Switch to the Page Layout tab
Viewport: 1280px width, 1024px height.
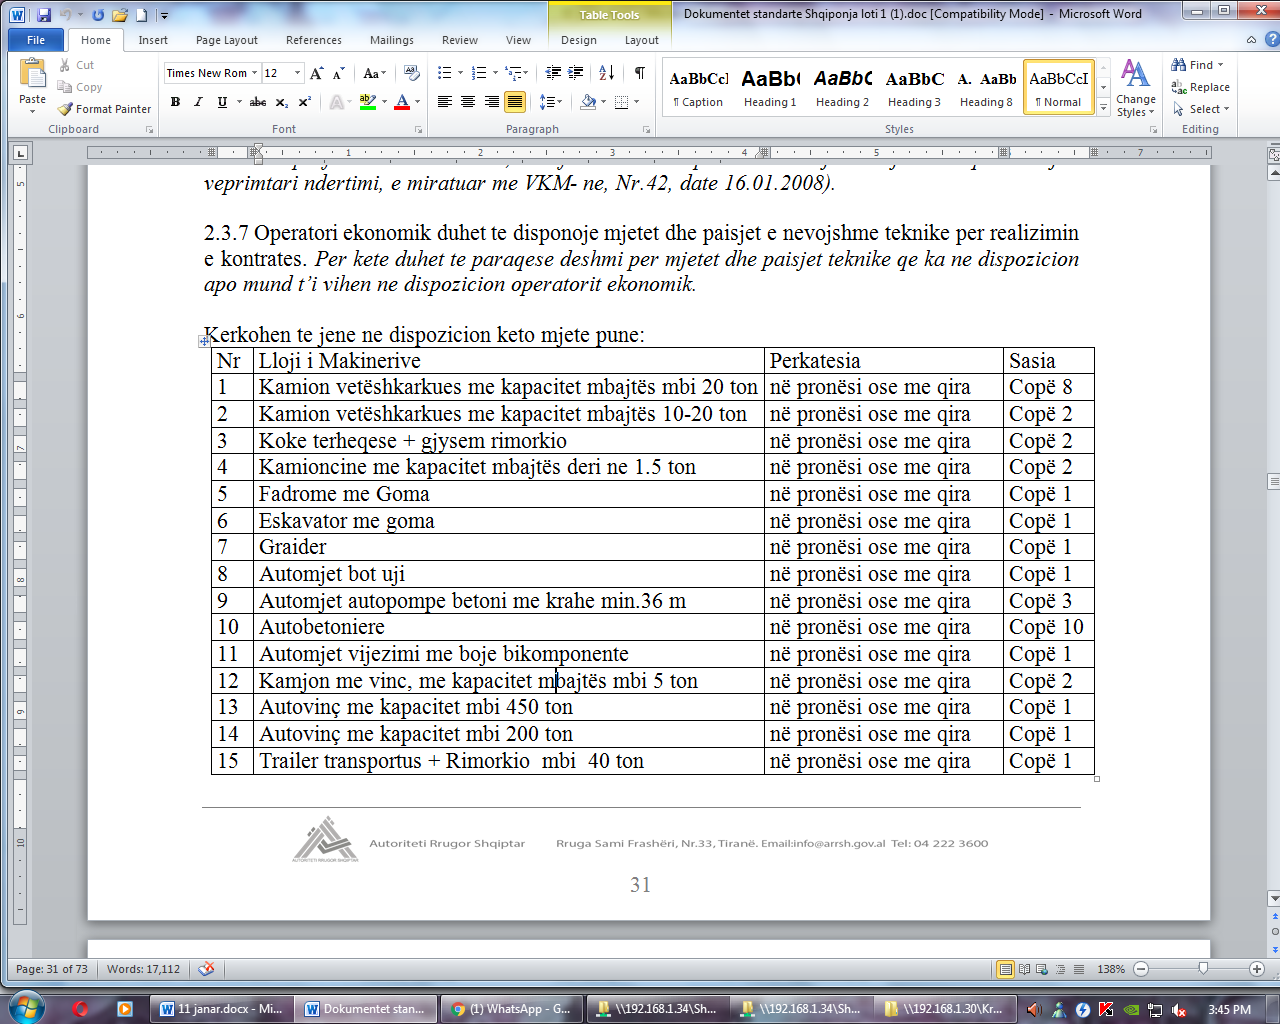226,40
